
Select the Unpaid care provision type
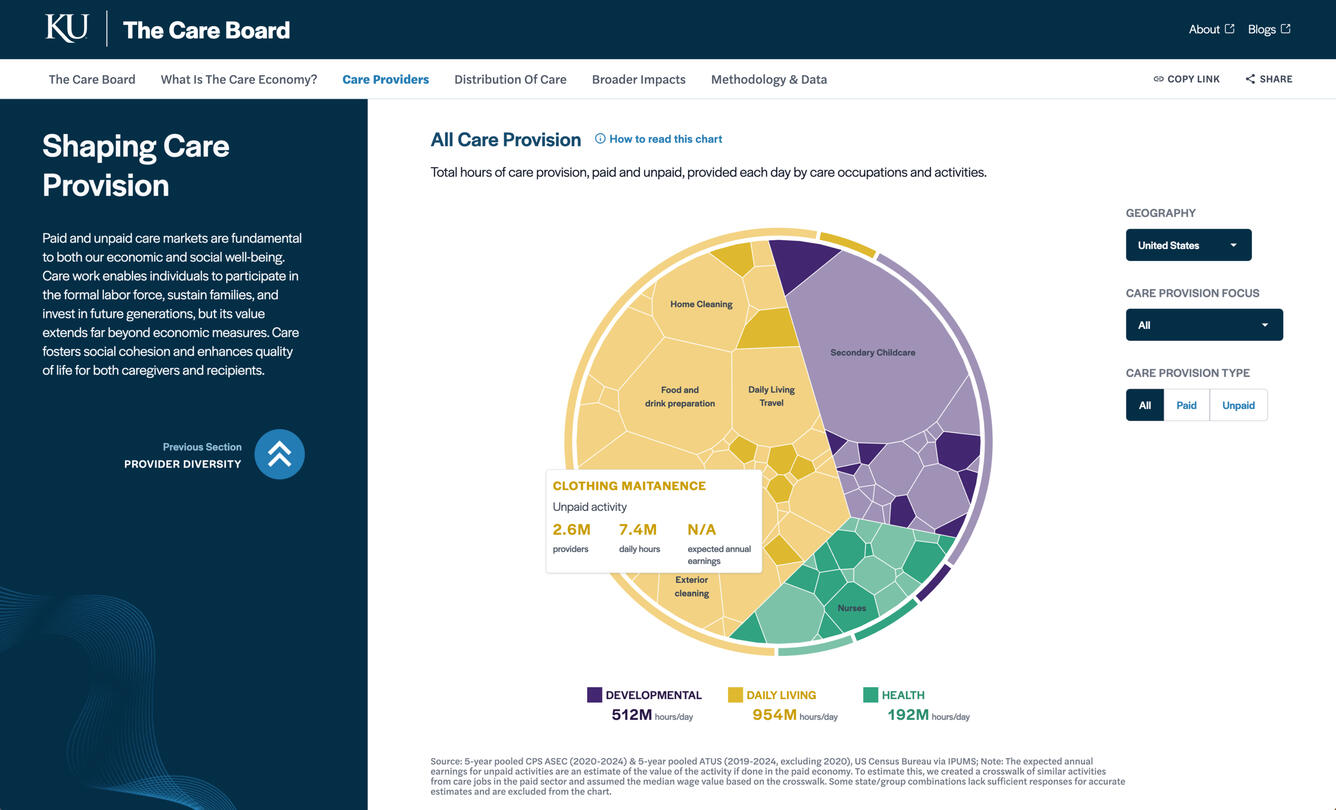1238,405
